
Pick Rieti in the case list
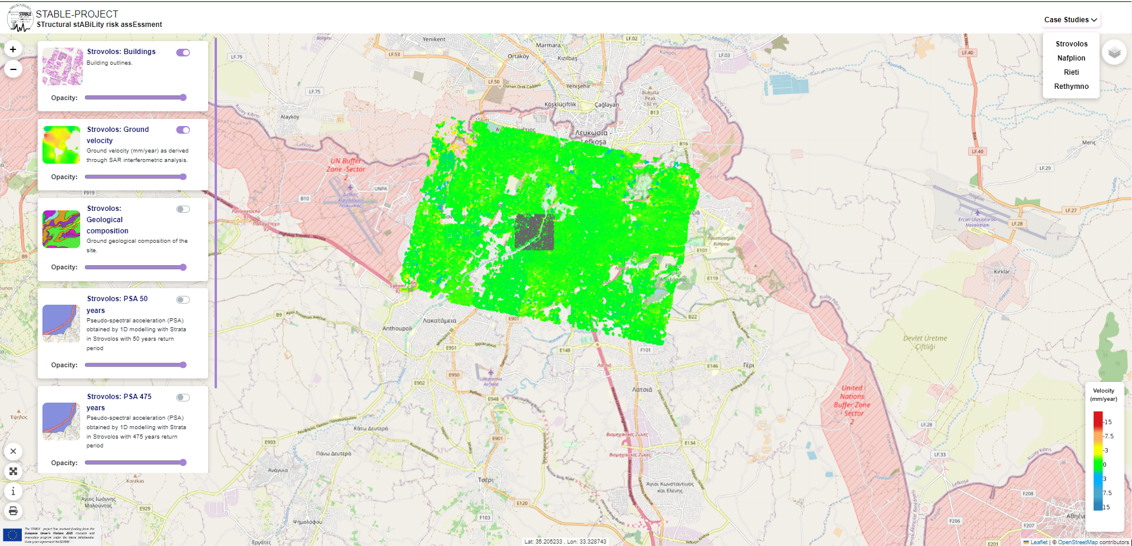click(1071, 72)
